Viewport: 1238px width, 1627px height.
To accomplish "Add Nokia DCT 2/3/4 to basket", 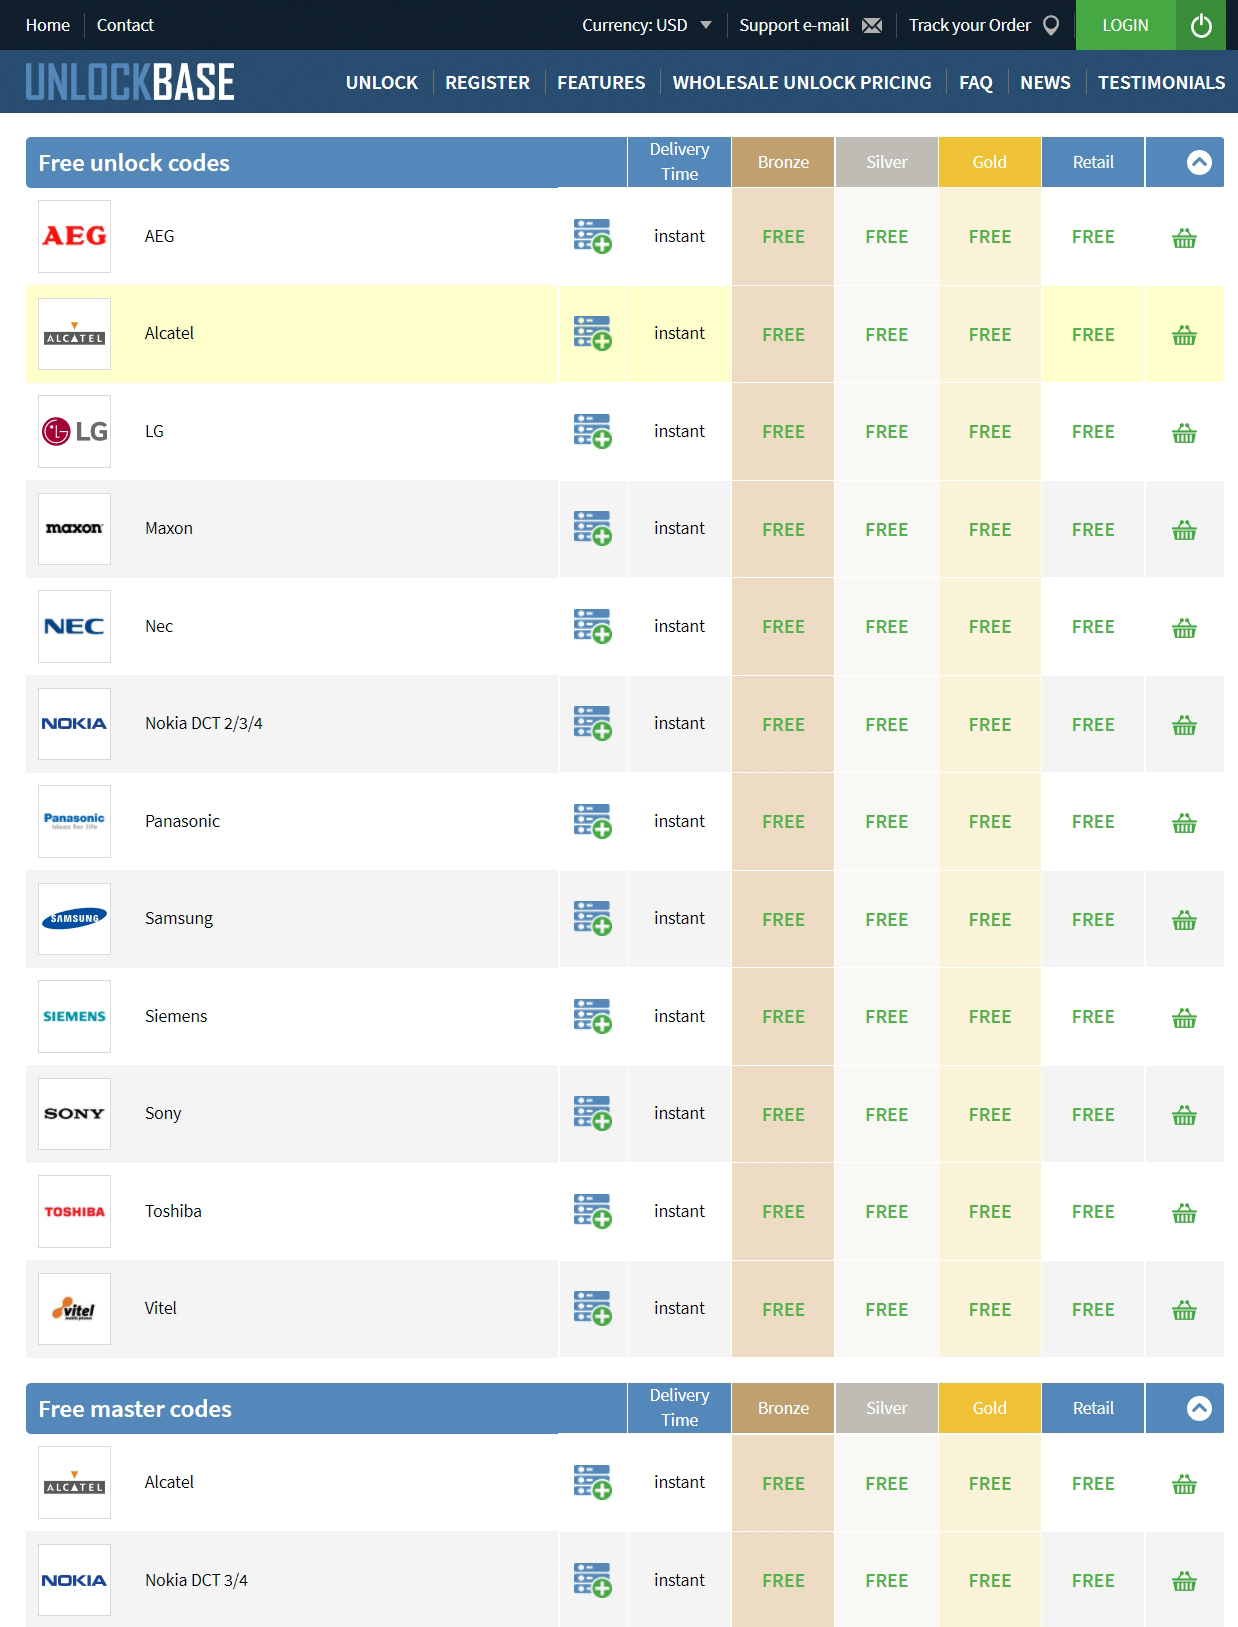I will 1184,725.
